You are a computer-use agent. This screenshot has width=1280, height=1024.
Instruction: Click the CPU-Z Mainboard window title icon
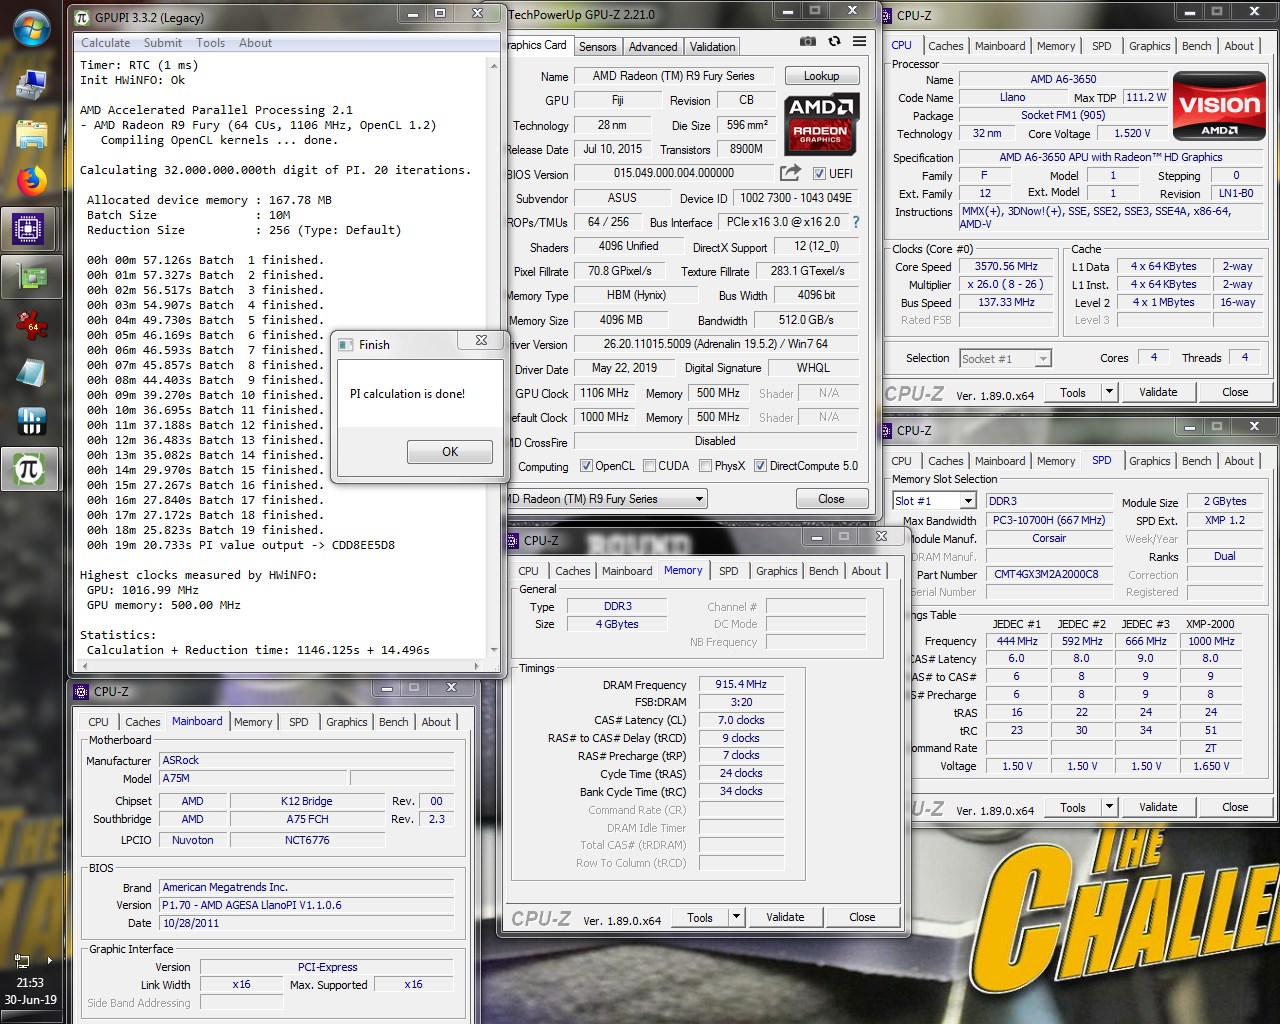click(82, 691)
